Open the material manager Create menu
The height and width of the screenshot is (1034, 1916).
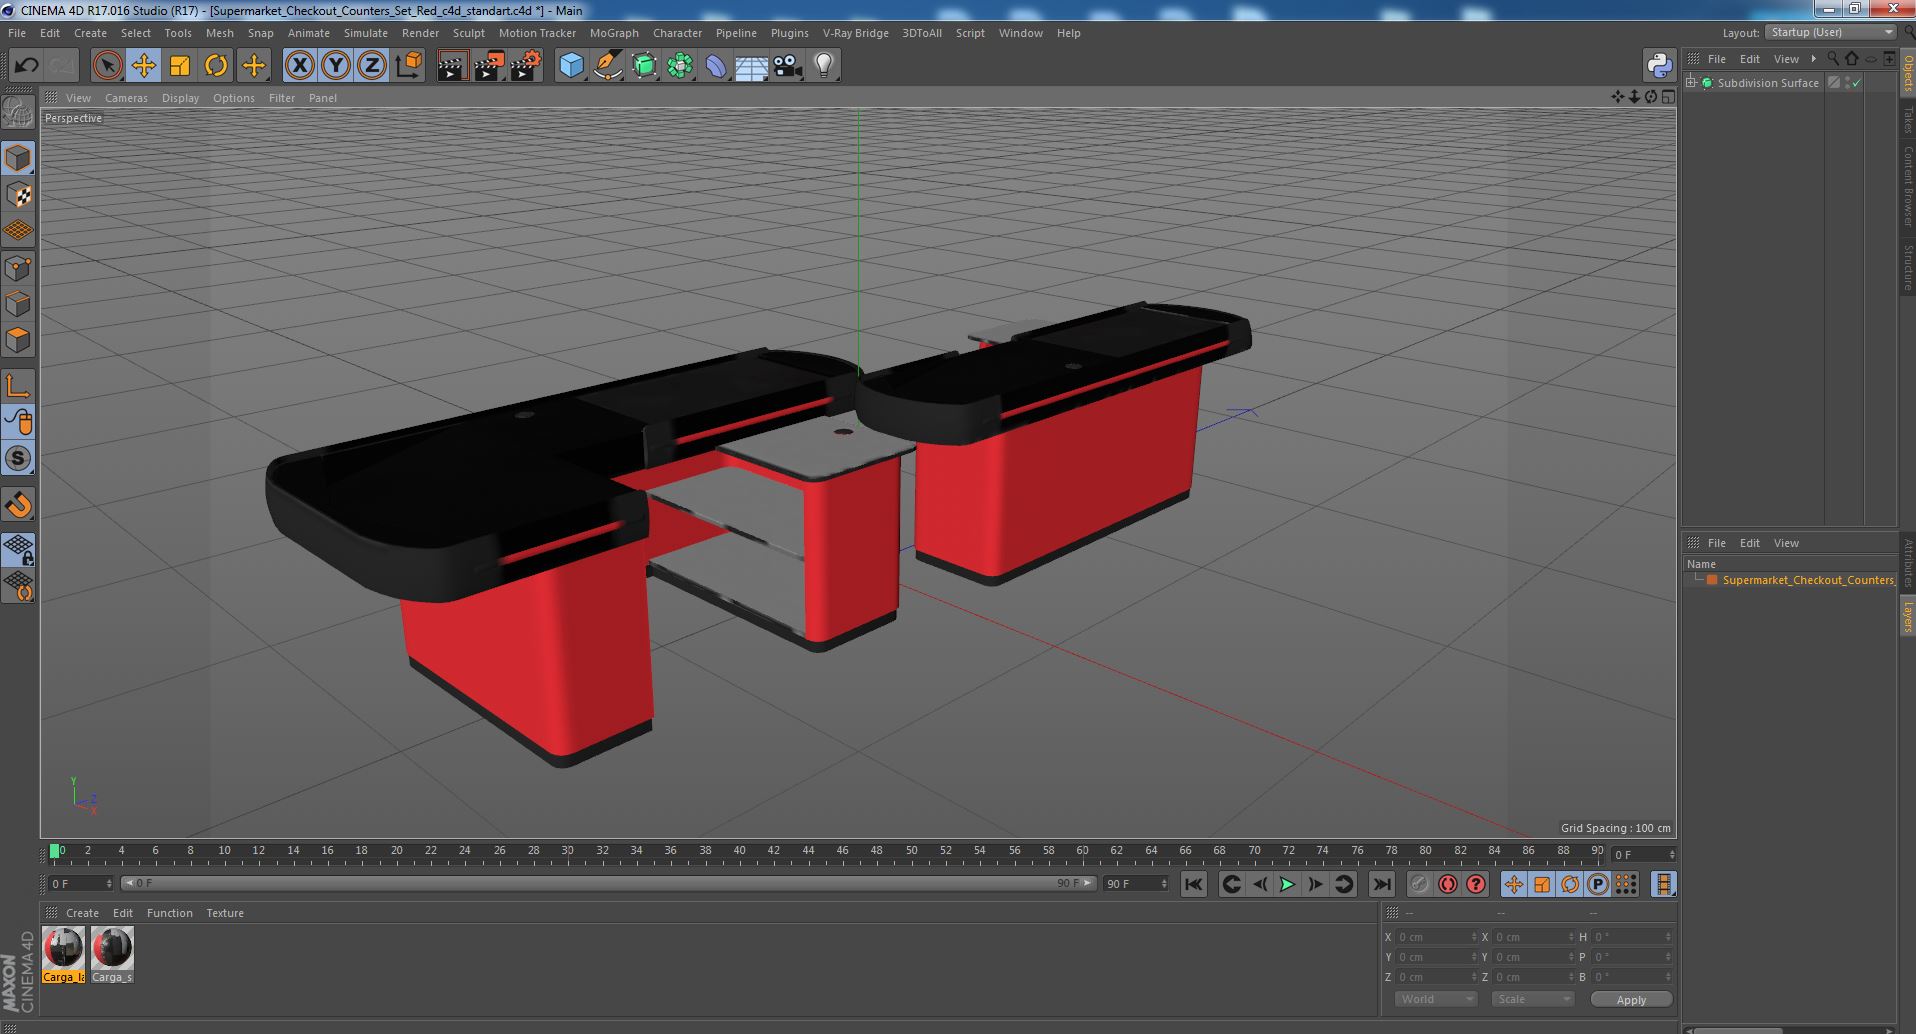(x=82, y=913)
